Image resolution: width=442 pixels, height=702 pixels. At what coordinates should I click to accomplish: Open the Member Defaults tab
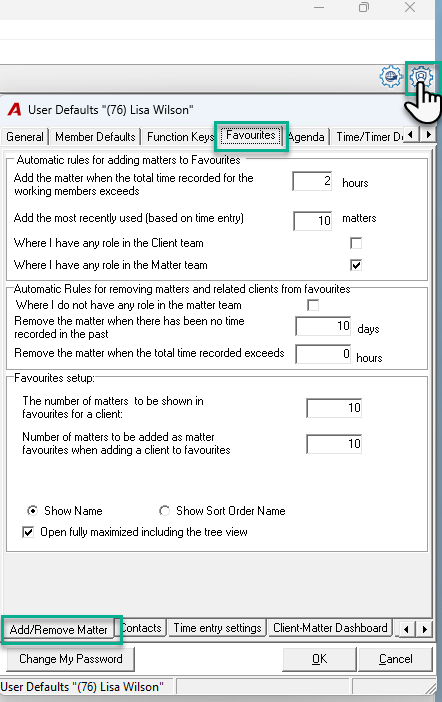click(x=95, y=137)
